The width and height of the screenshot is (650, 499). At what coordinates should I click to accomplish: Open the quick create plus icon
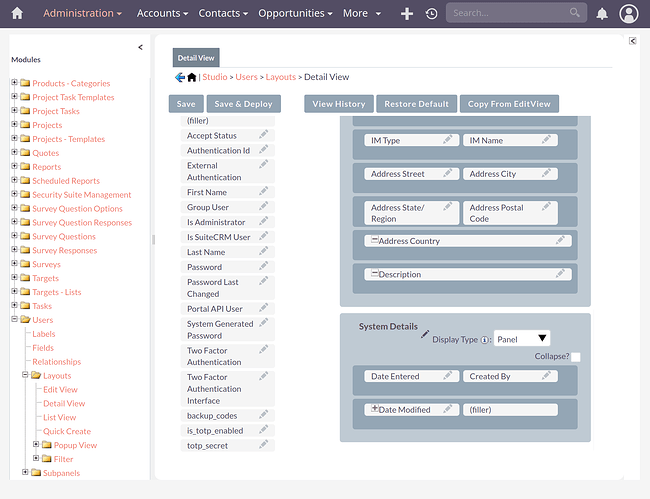tap(407, 14)
